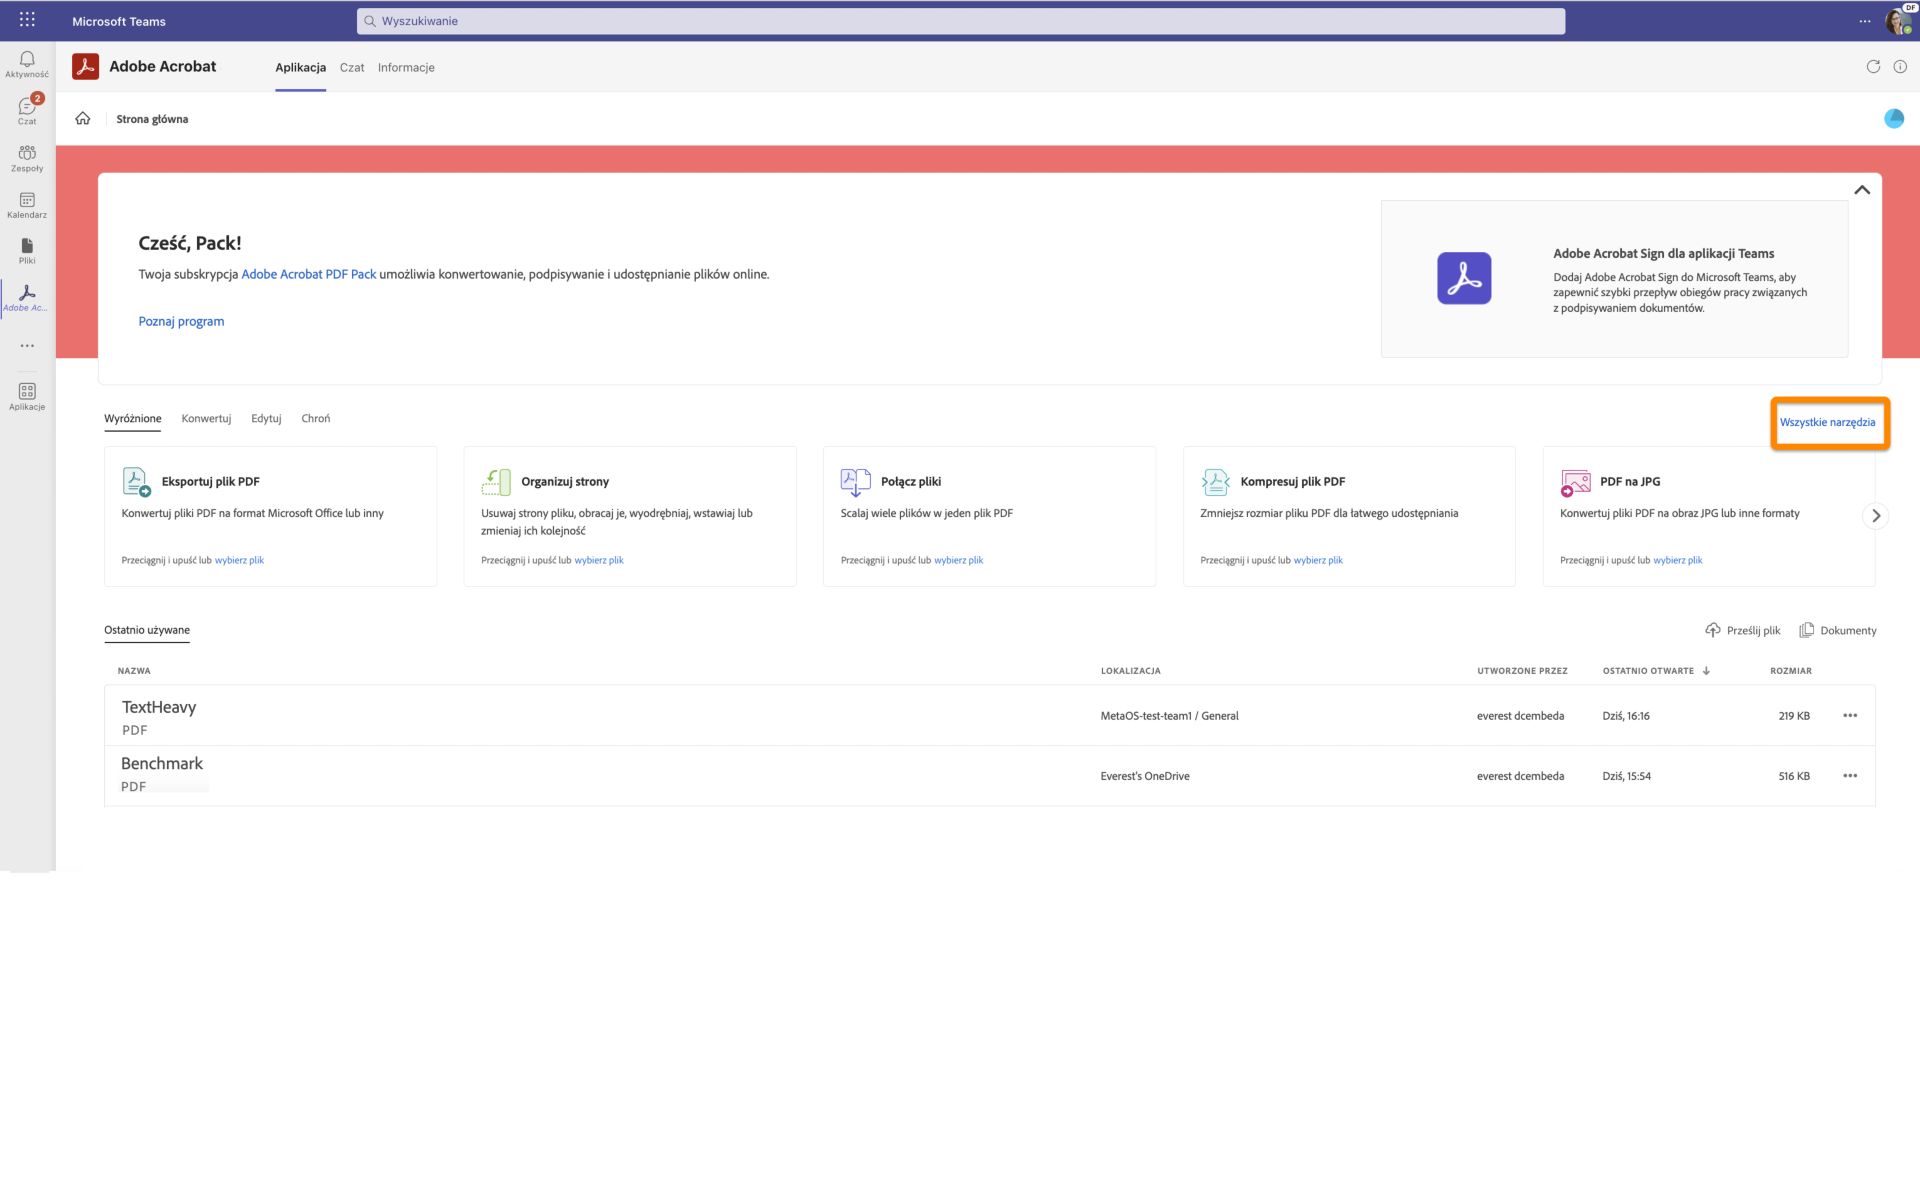
Task: Open Aktywność notifications in sidebar
Action: pos(27,65)
